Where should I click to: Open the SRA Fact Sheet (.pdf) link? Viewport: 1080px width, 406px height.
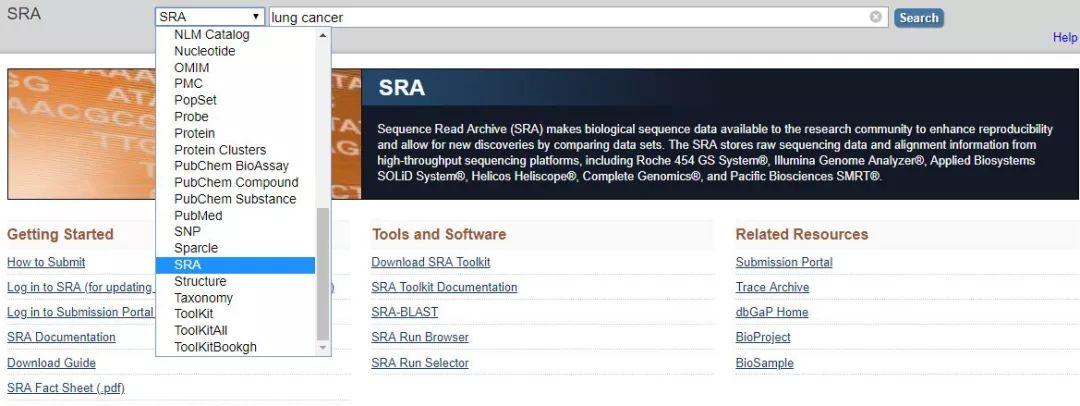[65, 388]
